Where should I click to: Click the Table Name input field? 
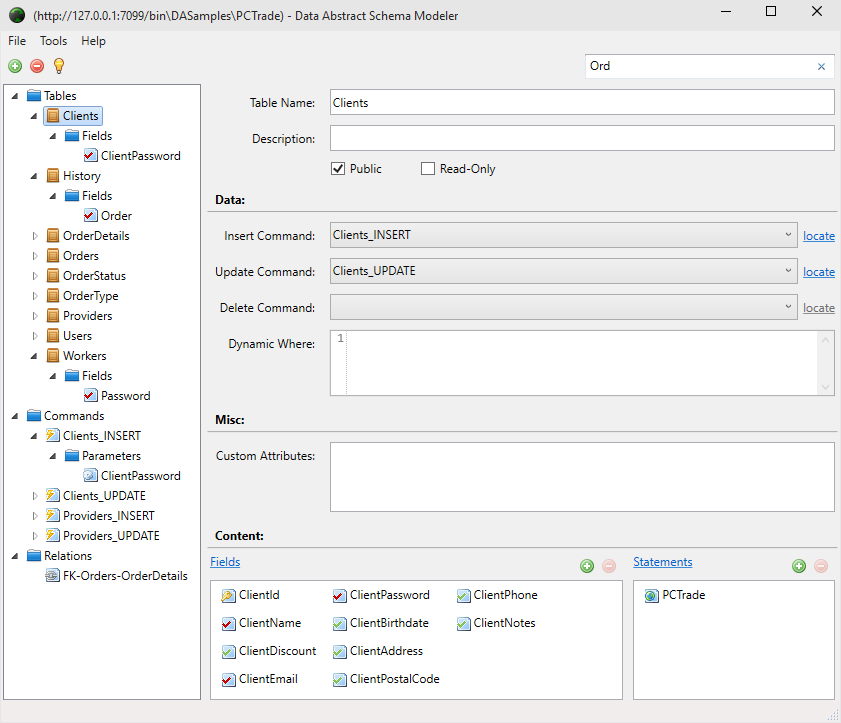582,102
